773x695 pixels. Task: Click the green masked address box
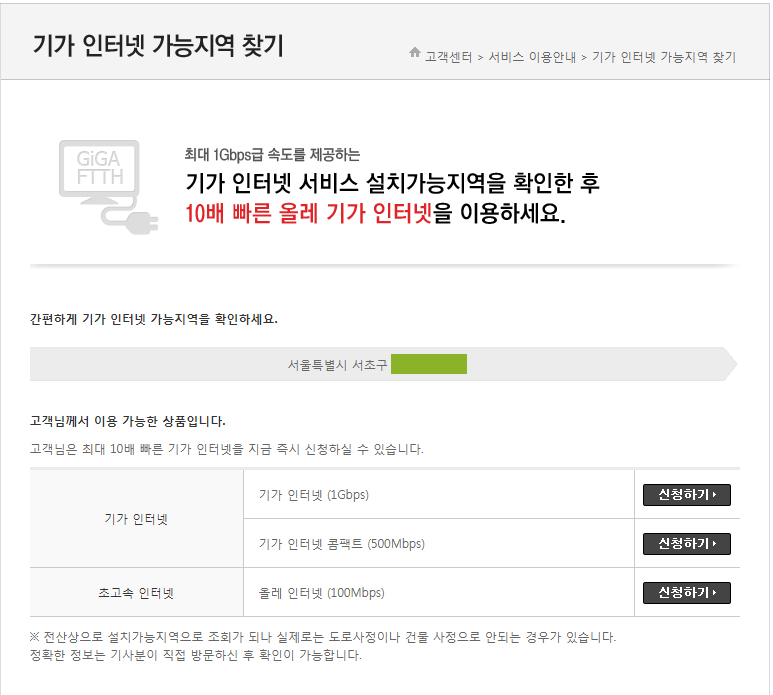(x=429, y=364)
